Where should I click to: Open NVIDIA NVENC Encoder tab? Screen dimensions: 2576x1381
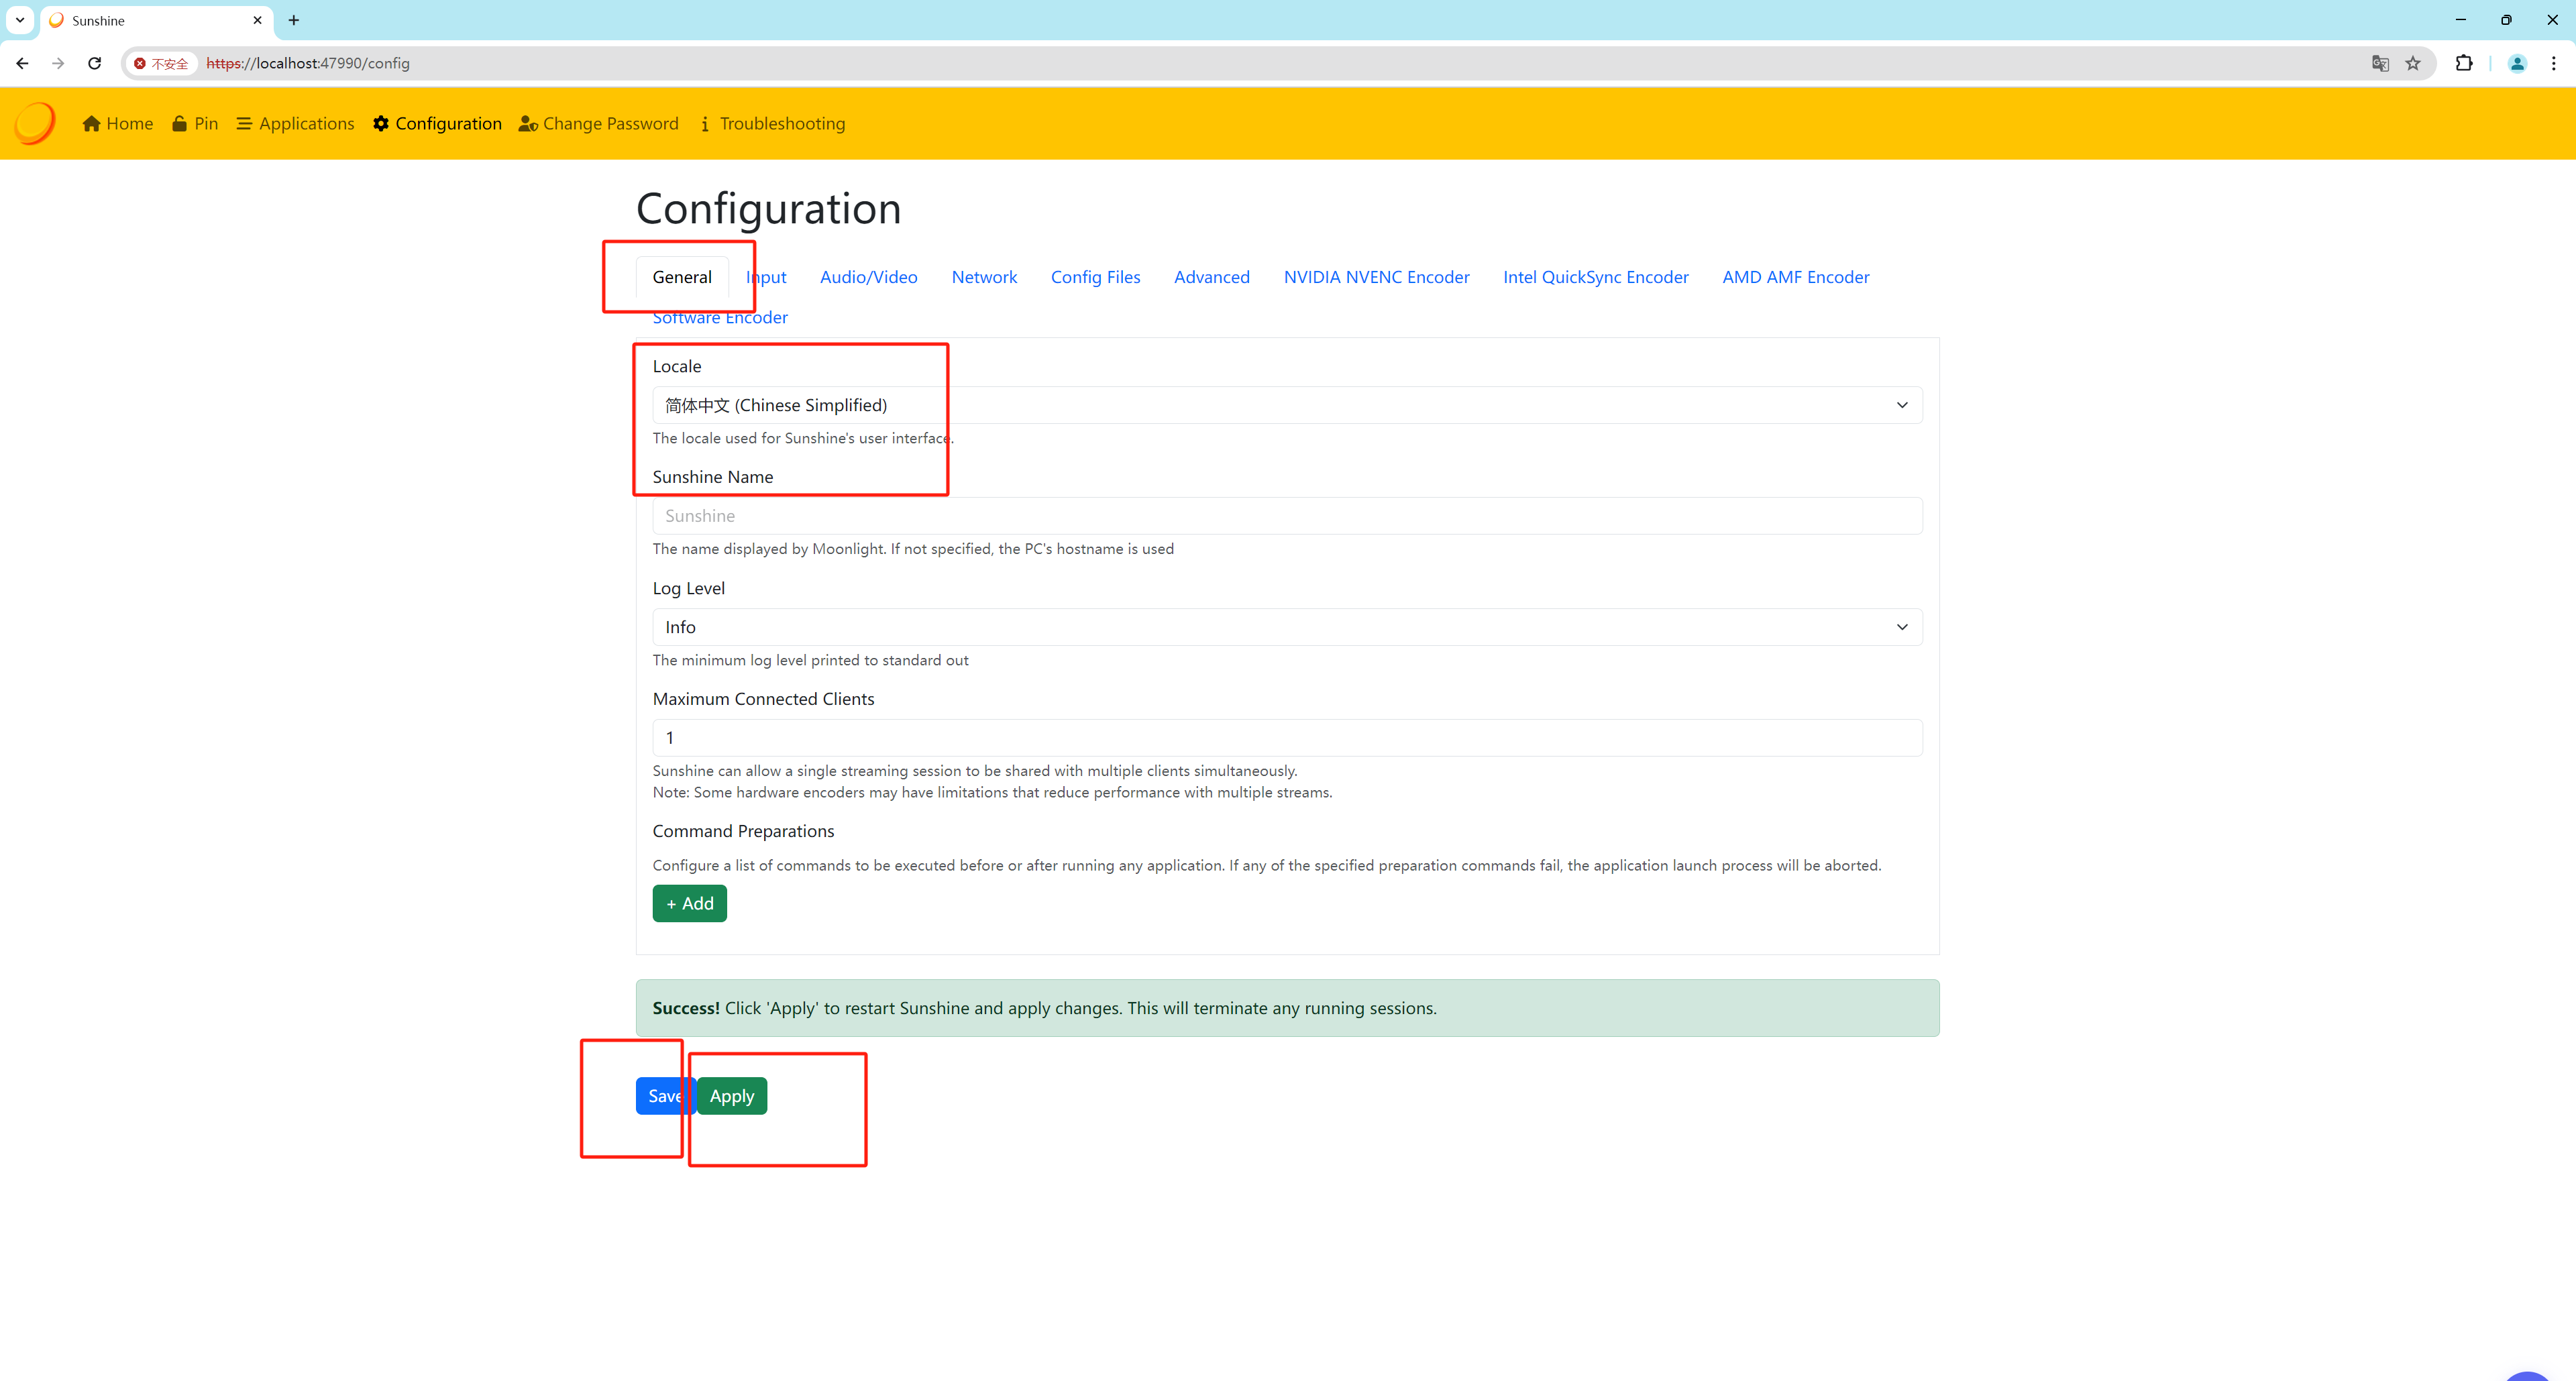[1376, 277]
